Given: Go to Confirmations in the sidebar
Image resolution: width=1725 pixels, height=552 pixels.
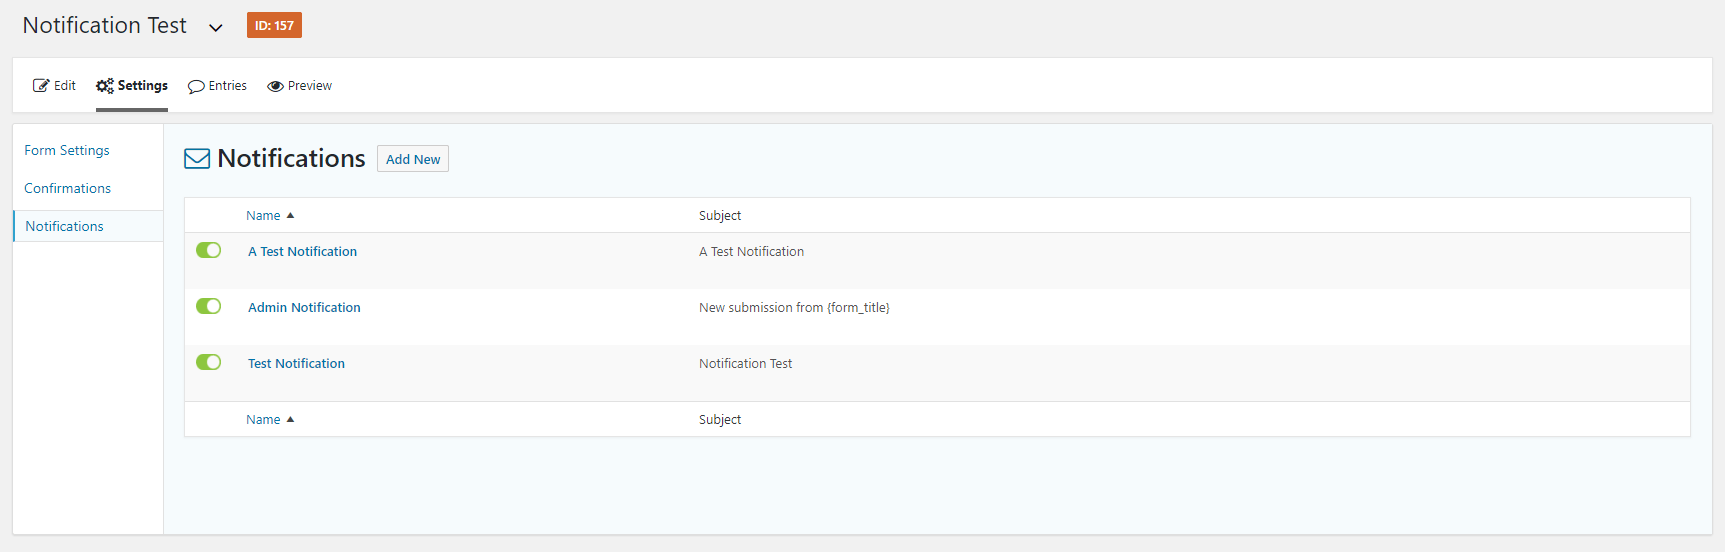Looking at the screenshot, I should [67, 188].
